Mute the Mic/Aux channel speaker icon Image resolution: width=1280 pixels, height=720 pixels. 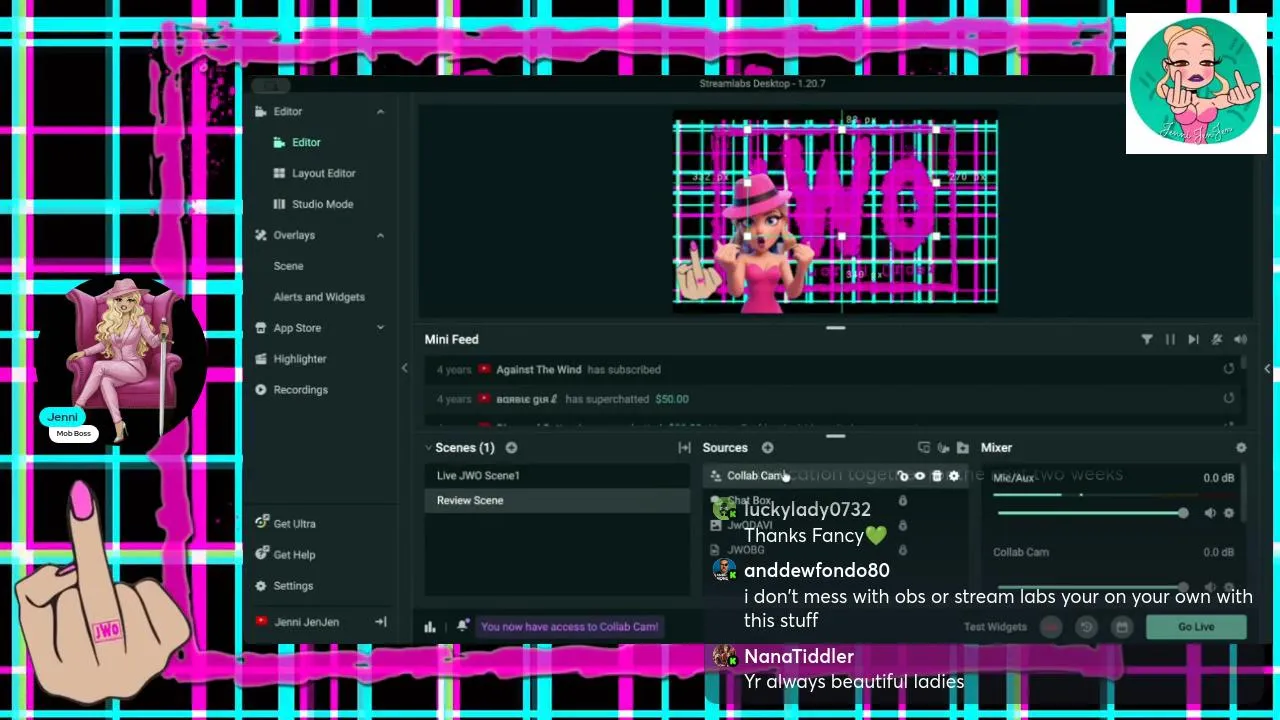click(1210, 513)
